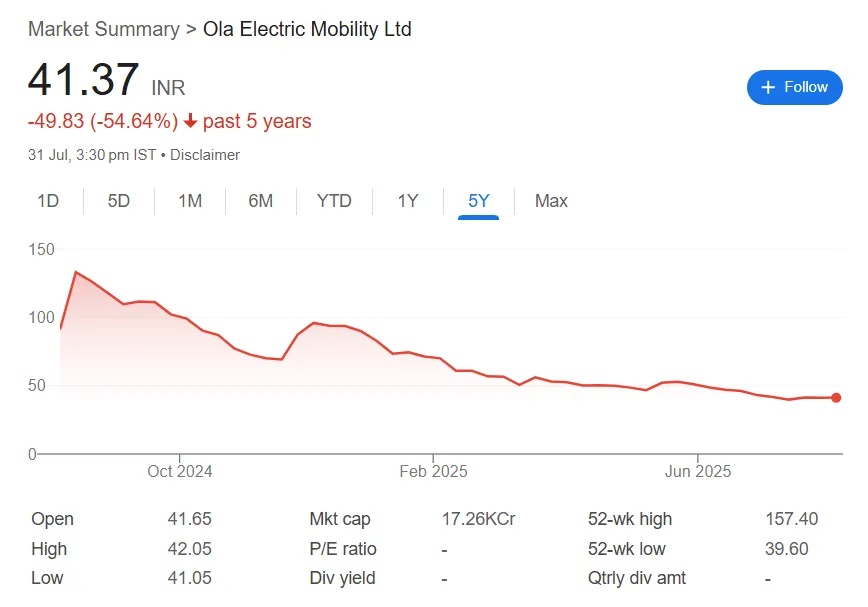This screenshot has width=868, height=607.
Task: Click the plus icon on Follow button
Action: pos(766,87)
